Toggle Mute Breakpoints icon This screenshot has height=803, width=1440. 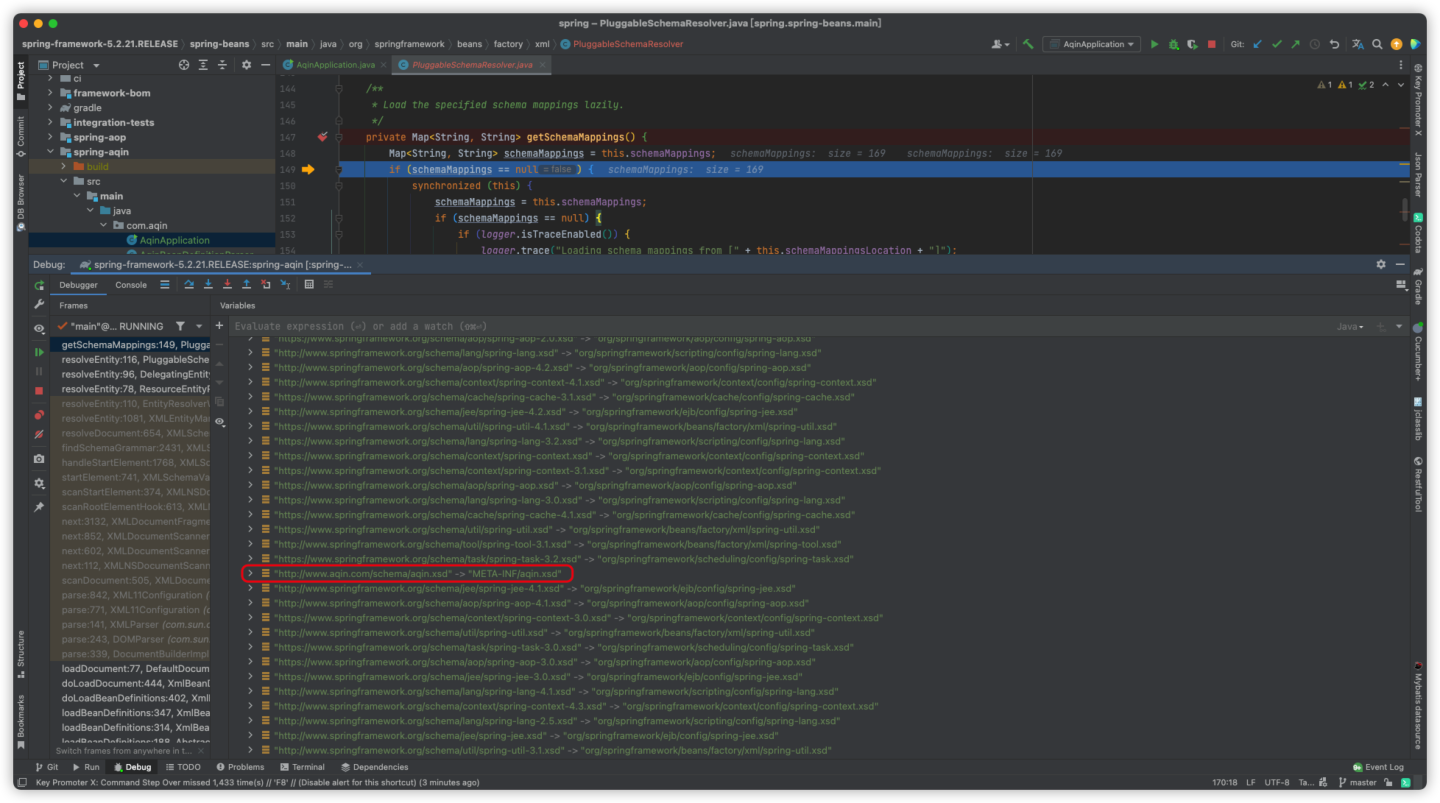(39, 435)
